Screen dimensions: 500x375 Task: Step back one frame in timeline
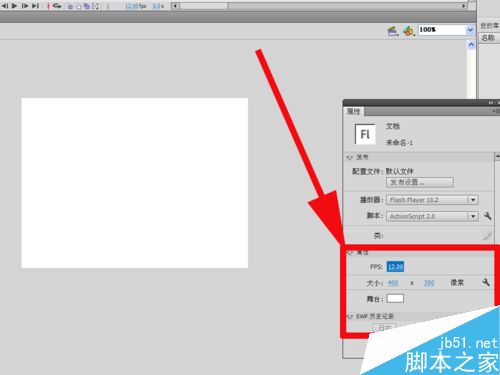(5, 6)
